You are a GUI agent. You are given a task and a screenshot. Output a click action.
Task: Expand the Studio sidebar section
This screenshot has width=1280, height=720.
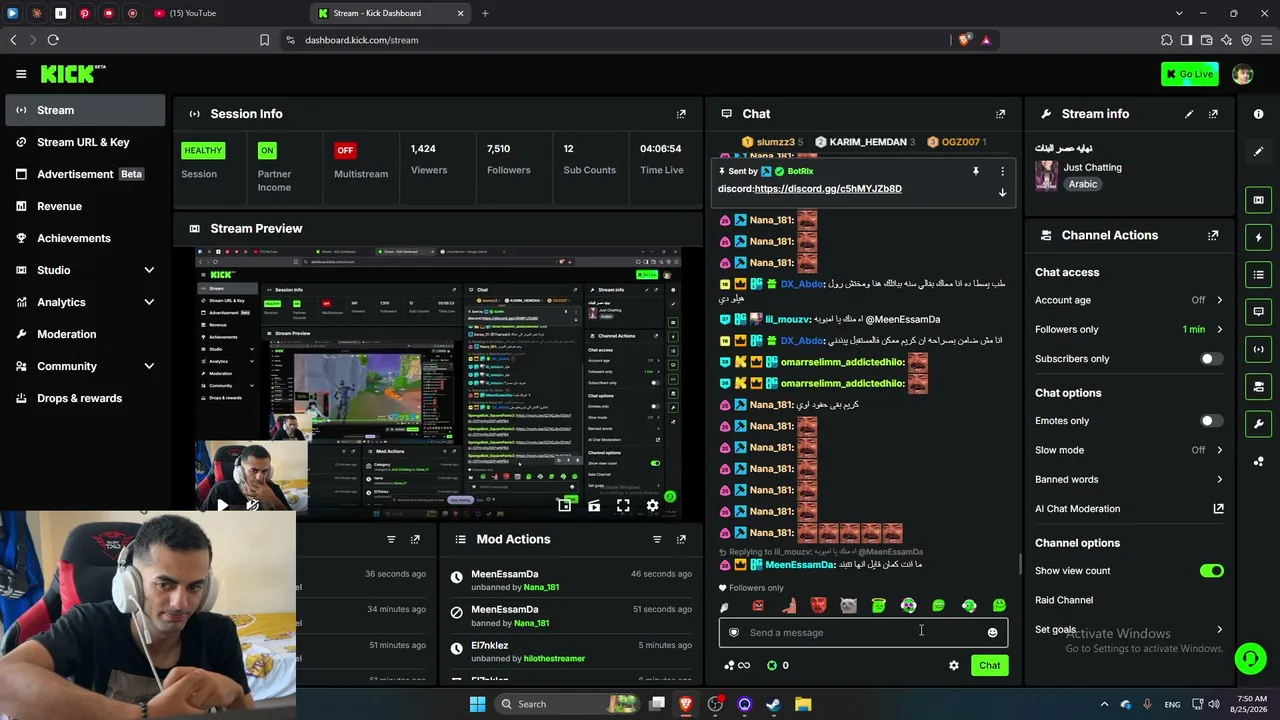(85, 270)
